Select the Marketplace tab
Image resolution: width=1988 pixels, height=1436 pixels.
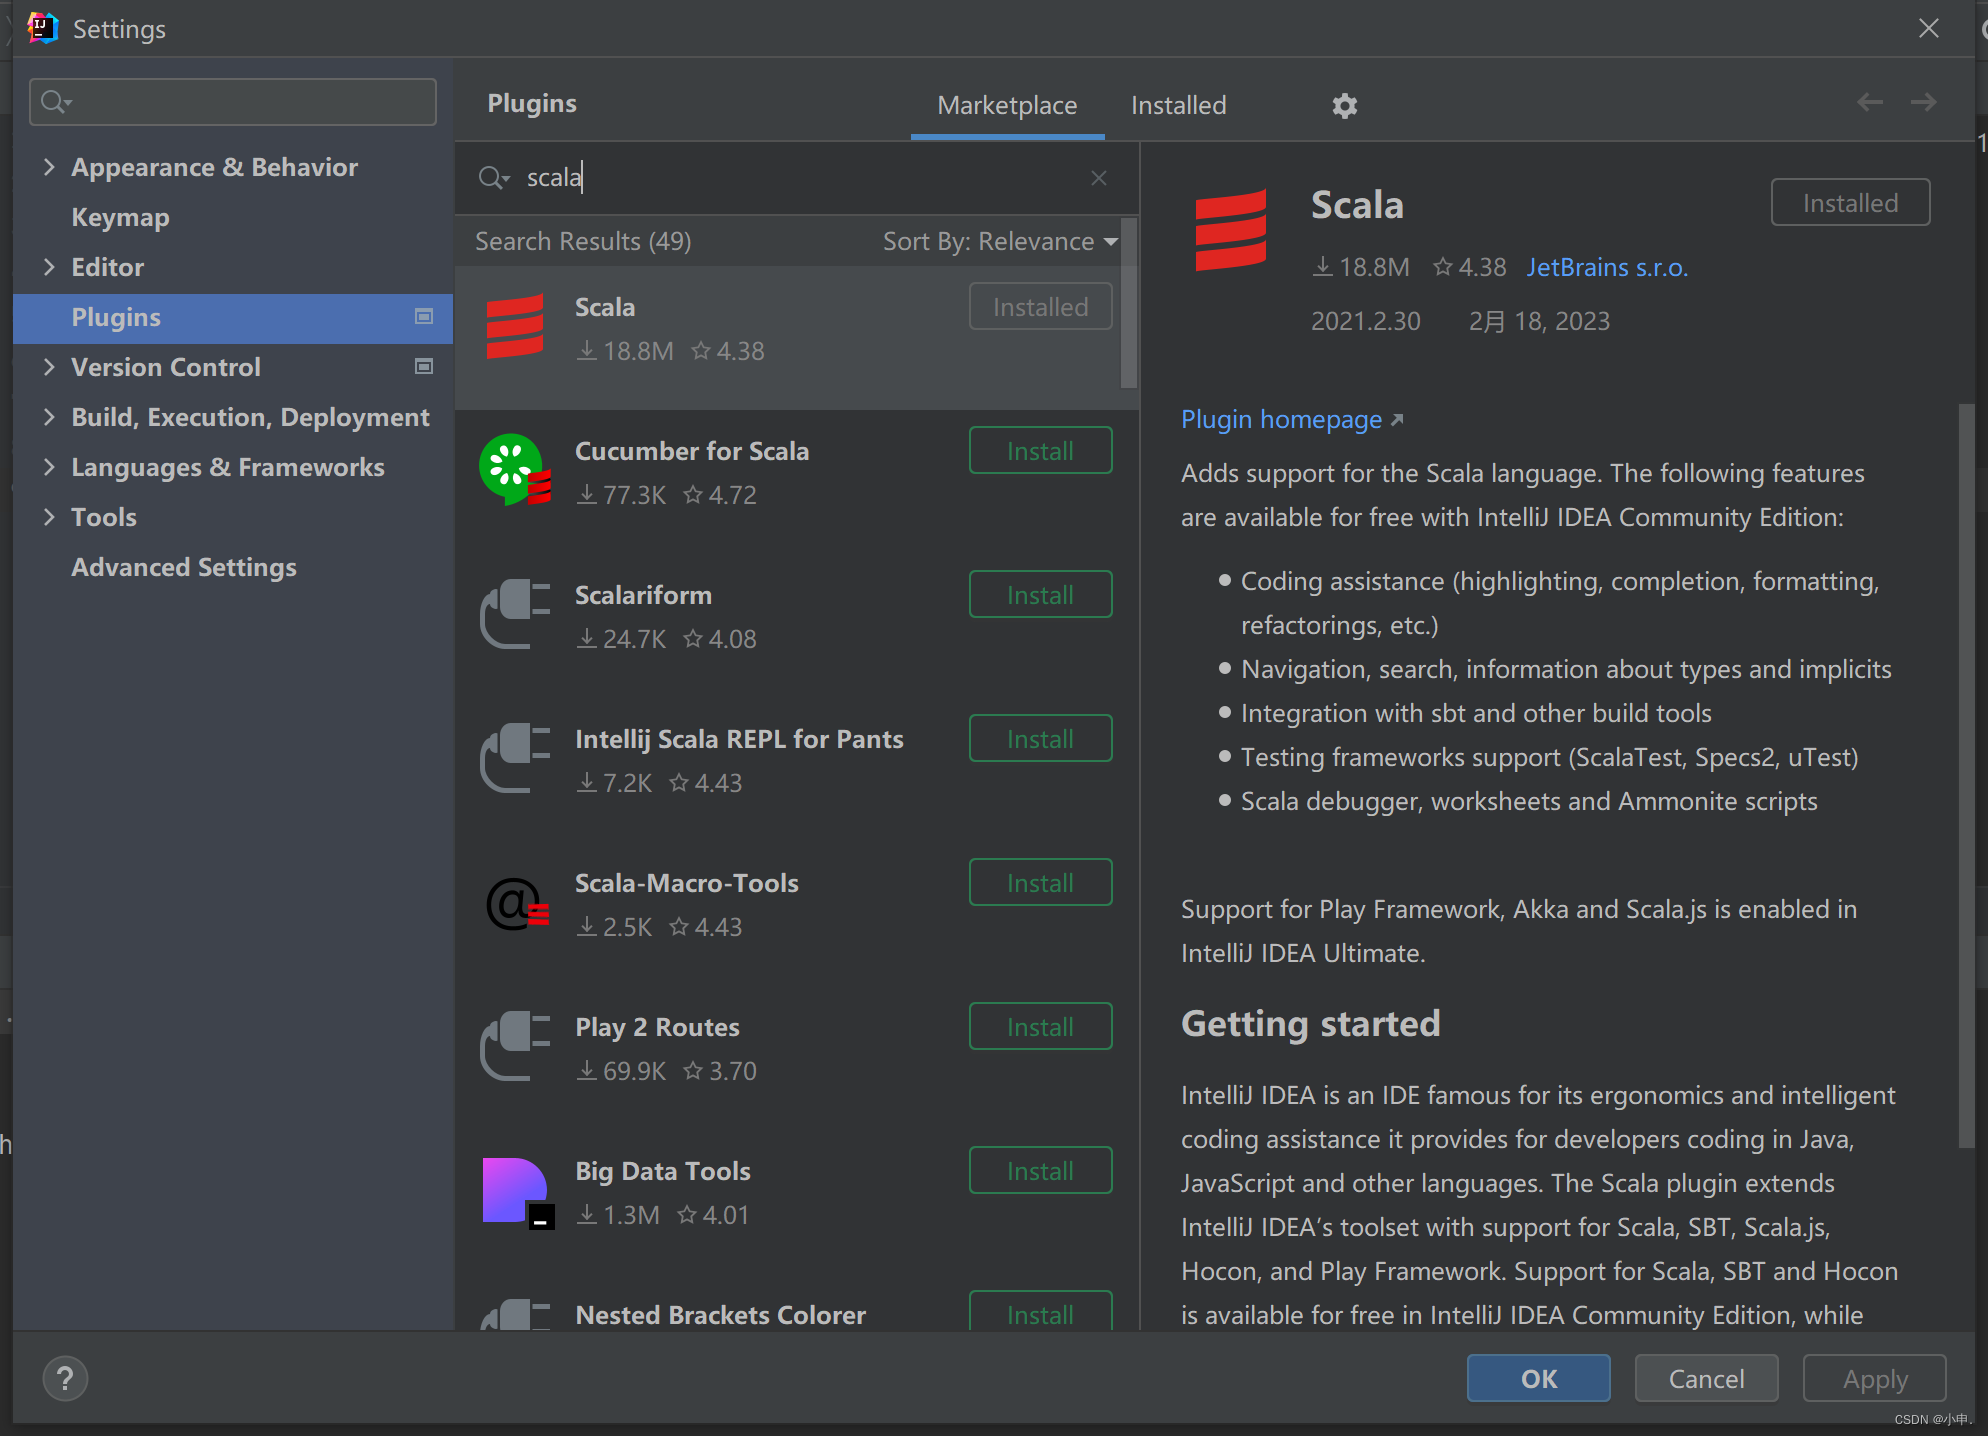pyautogui.click(x=1007, y=105)
